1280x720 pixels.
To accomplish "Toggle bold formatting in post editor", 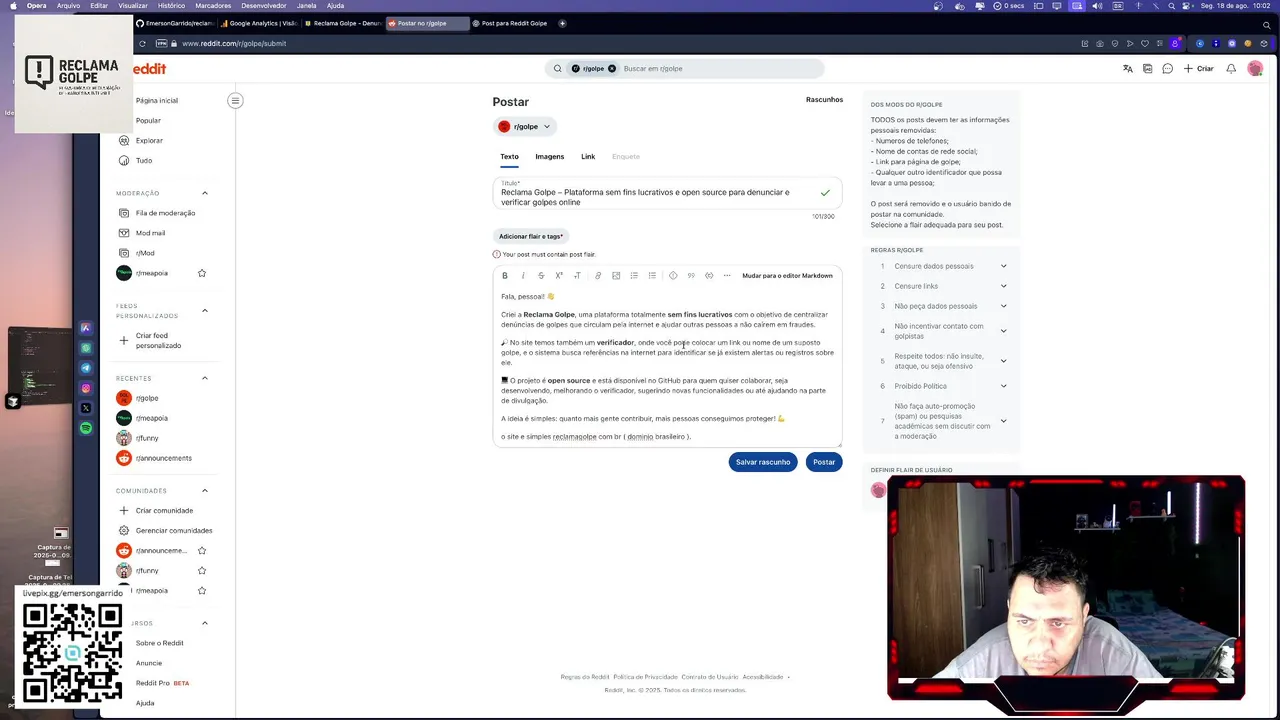I will [x=505, y=276].
